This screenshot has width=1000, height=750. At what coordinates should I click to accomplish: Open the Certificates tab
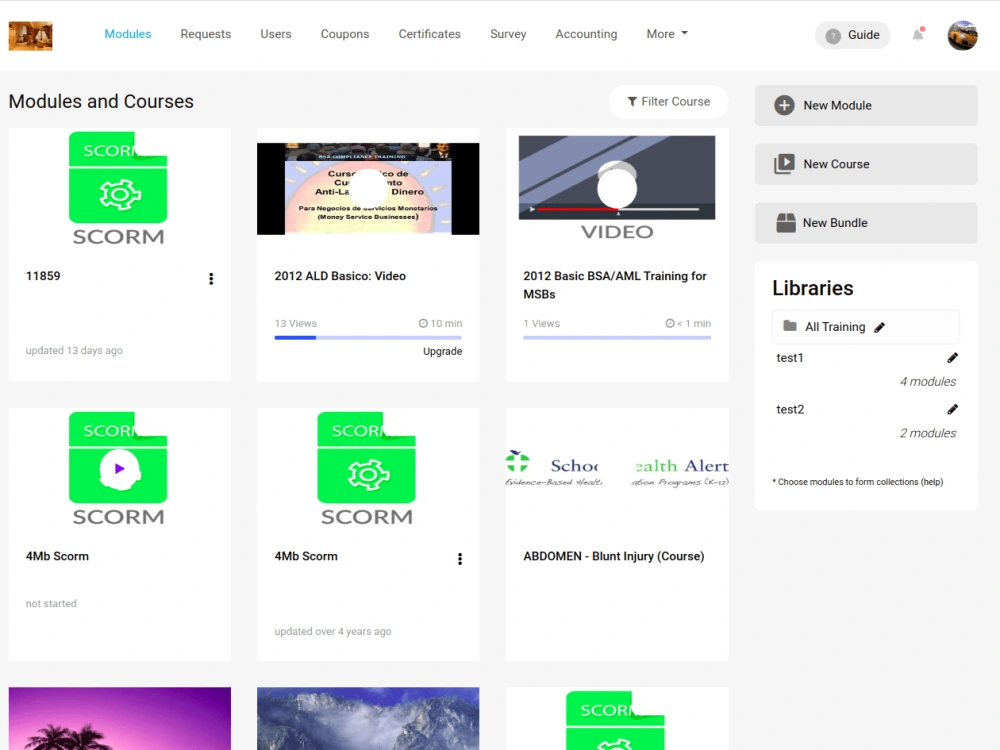429,34
